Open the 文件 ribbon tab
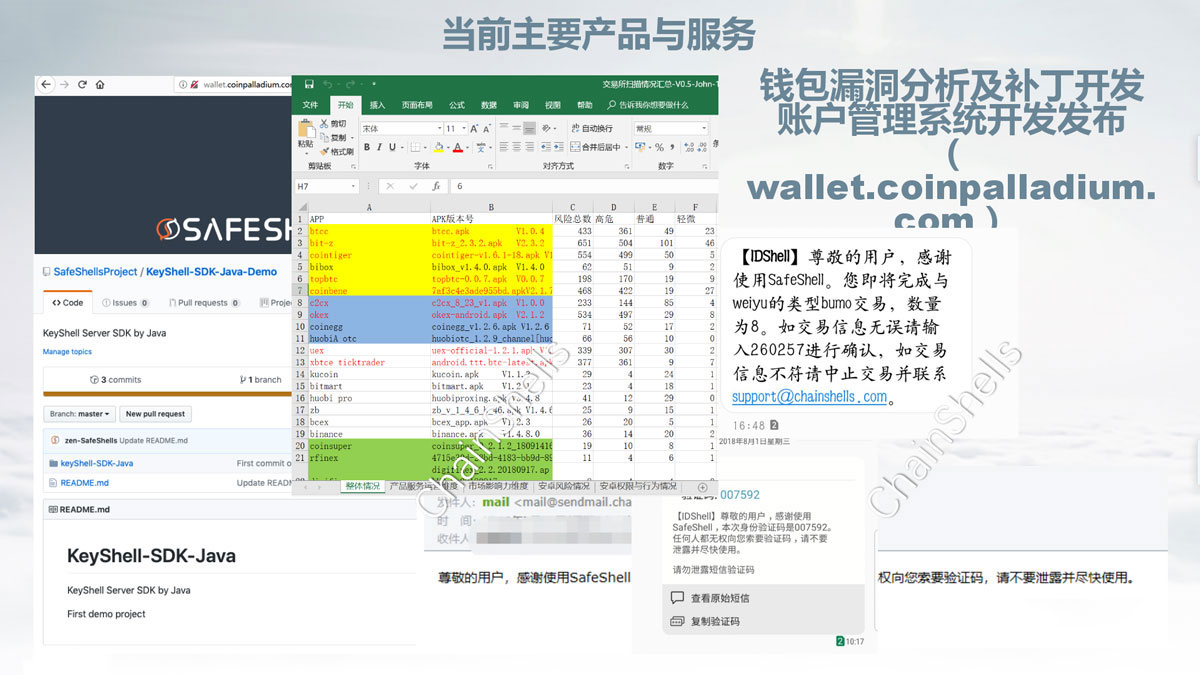 point(310,105)
